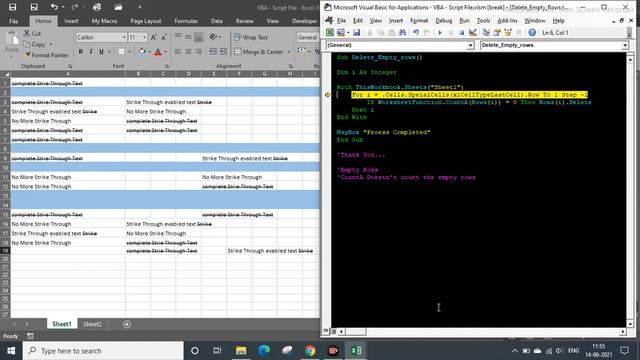
Task: Switch to the Page Layout ribbon tab
Action: click(146, 21)
